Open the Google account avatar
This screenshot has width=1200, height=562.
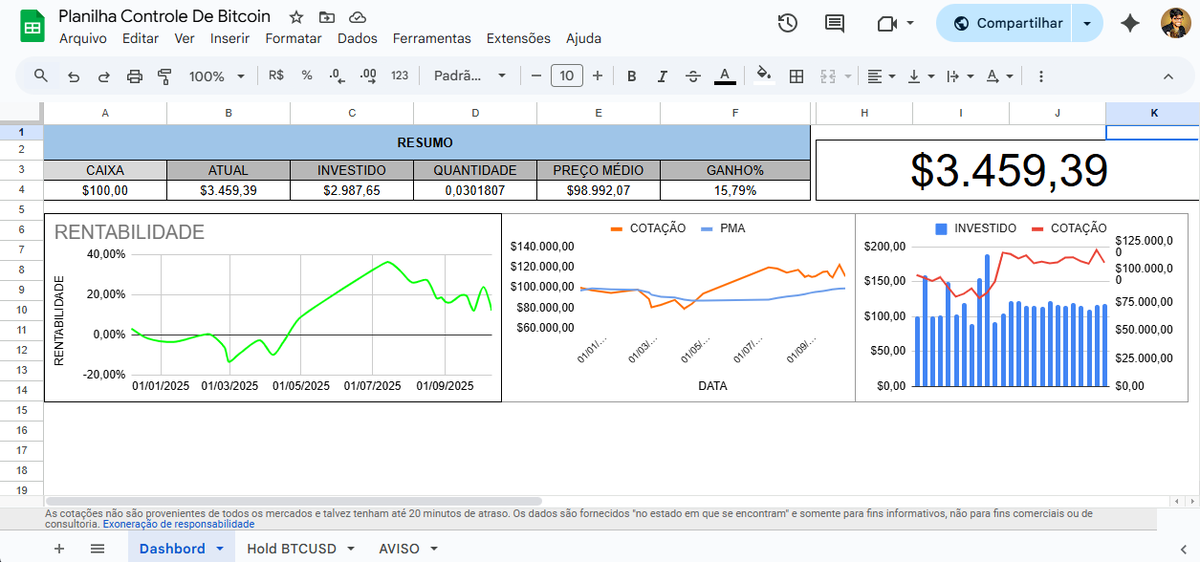pos(1175,23)
